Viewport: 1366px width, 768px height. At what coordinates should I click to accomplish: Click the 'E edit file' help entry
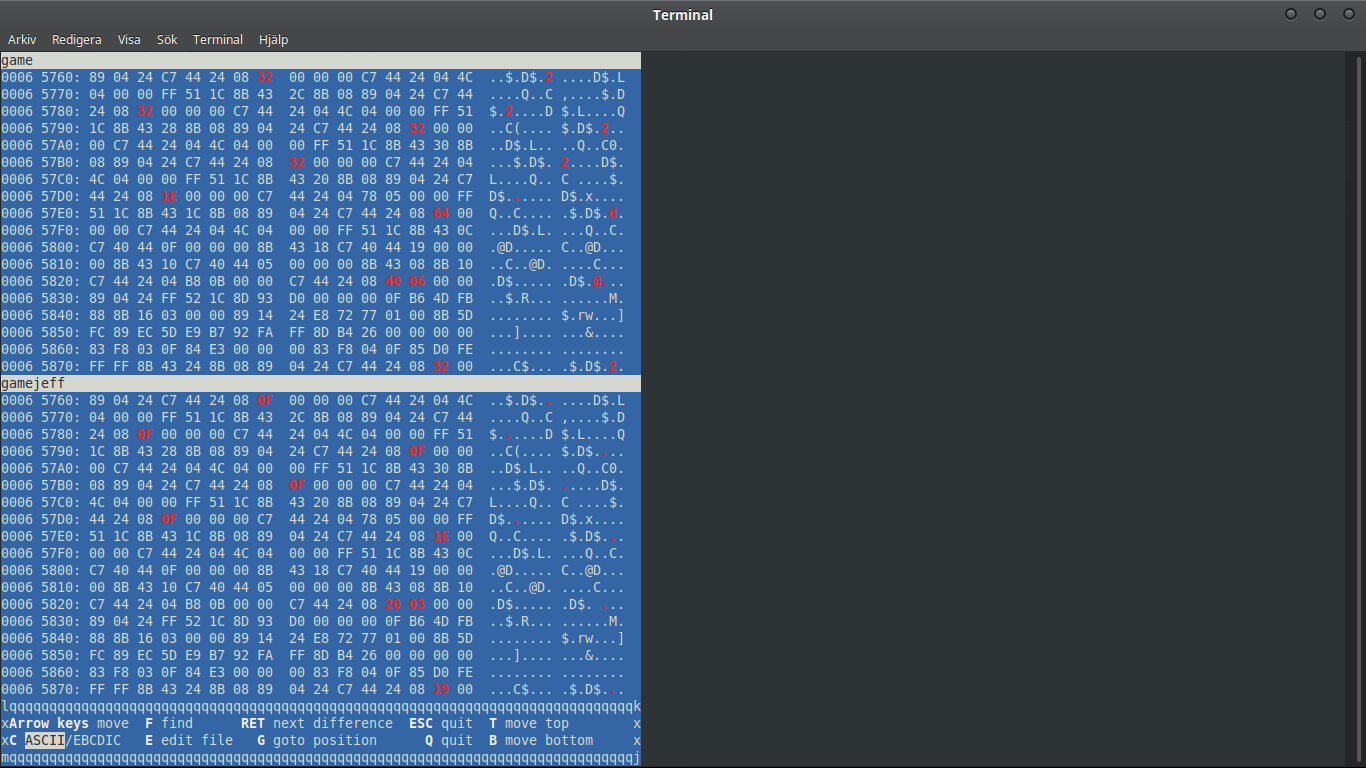(x=189, y=740)
